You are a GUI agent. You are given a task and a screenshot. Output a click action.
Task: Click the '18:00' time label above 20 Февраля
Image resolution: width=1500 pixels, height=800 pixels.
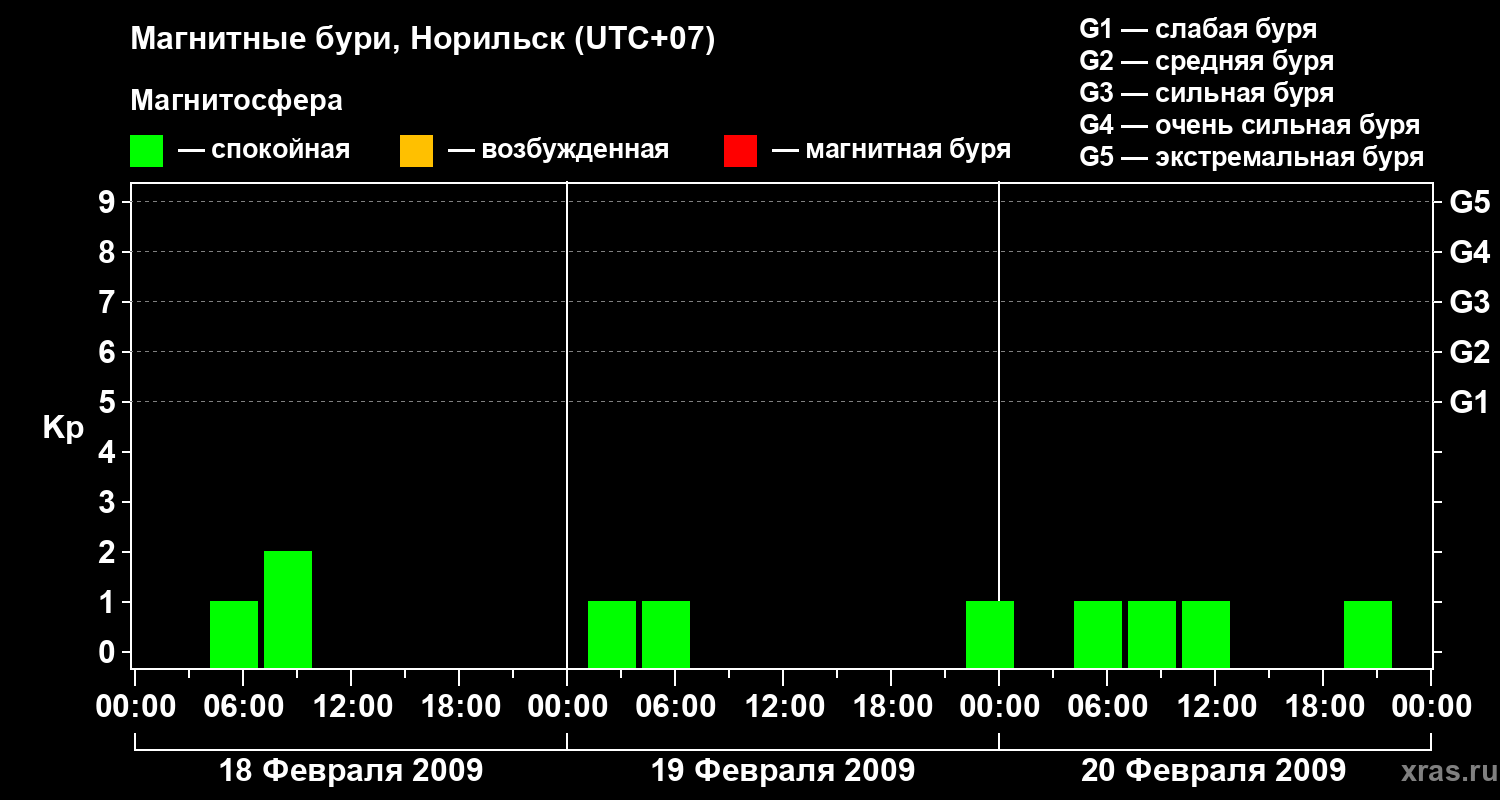[1323, 707]
